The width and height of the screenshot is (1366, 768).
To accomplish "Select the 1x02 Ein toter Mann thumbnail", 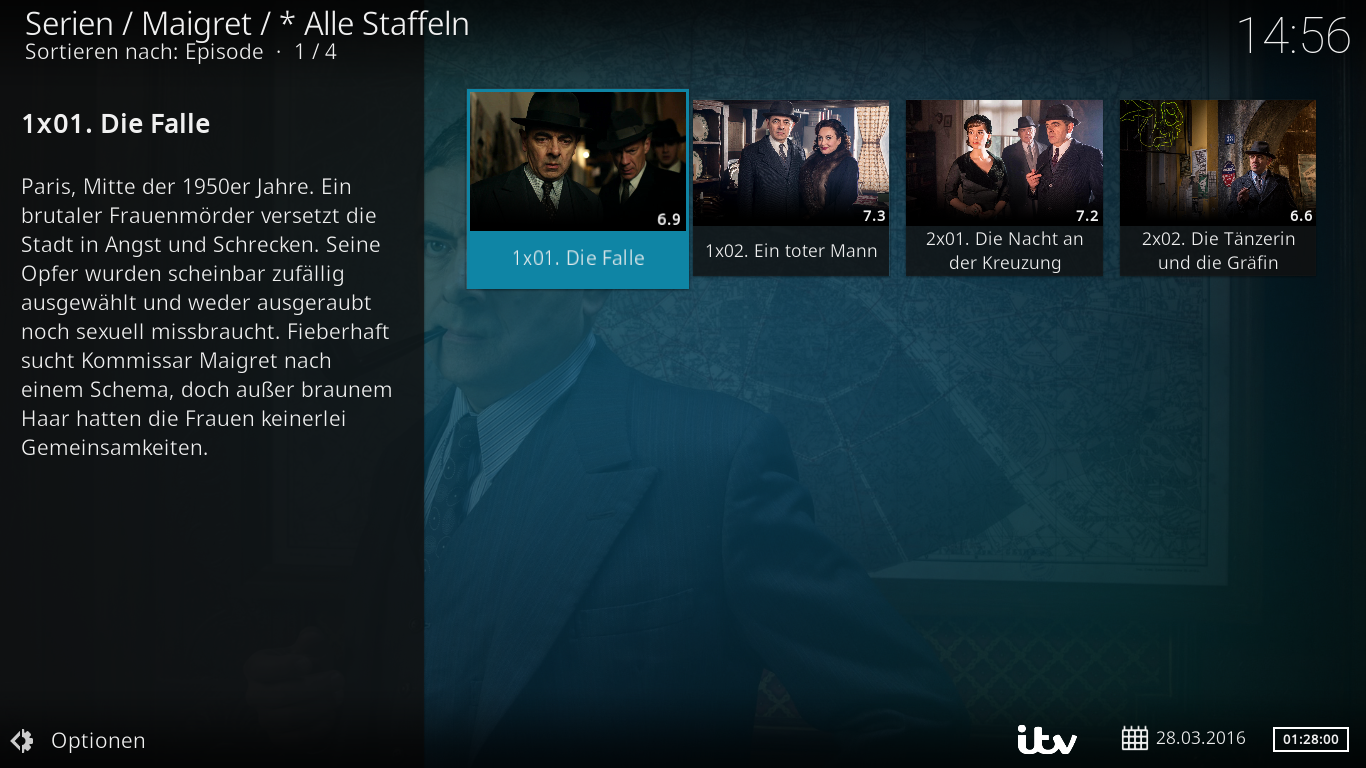I will point(791,162).
